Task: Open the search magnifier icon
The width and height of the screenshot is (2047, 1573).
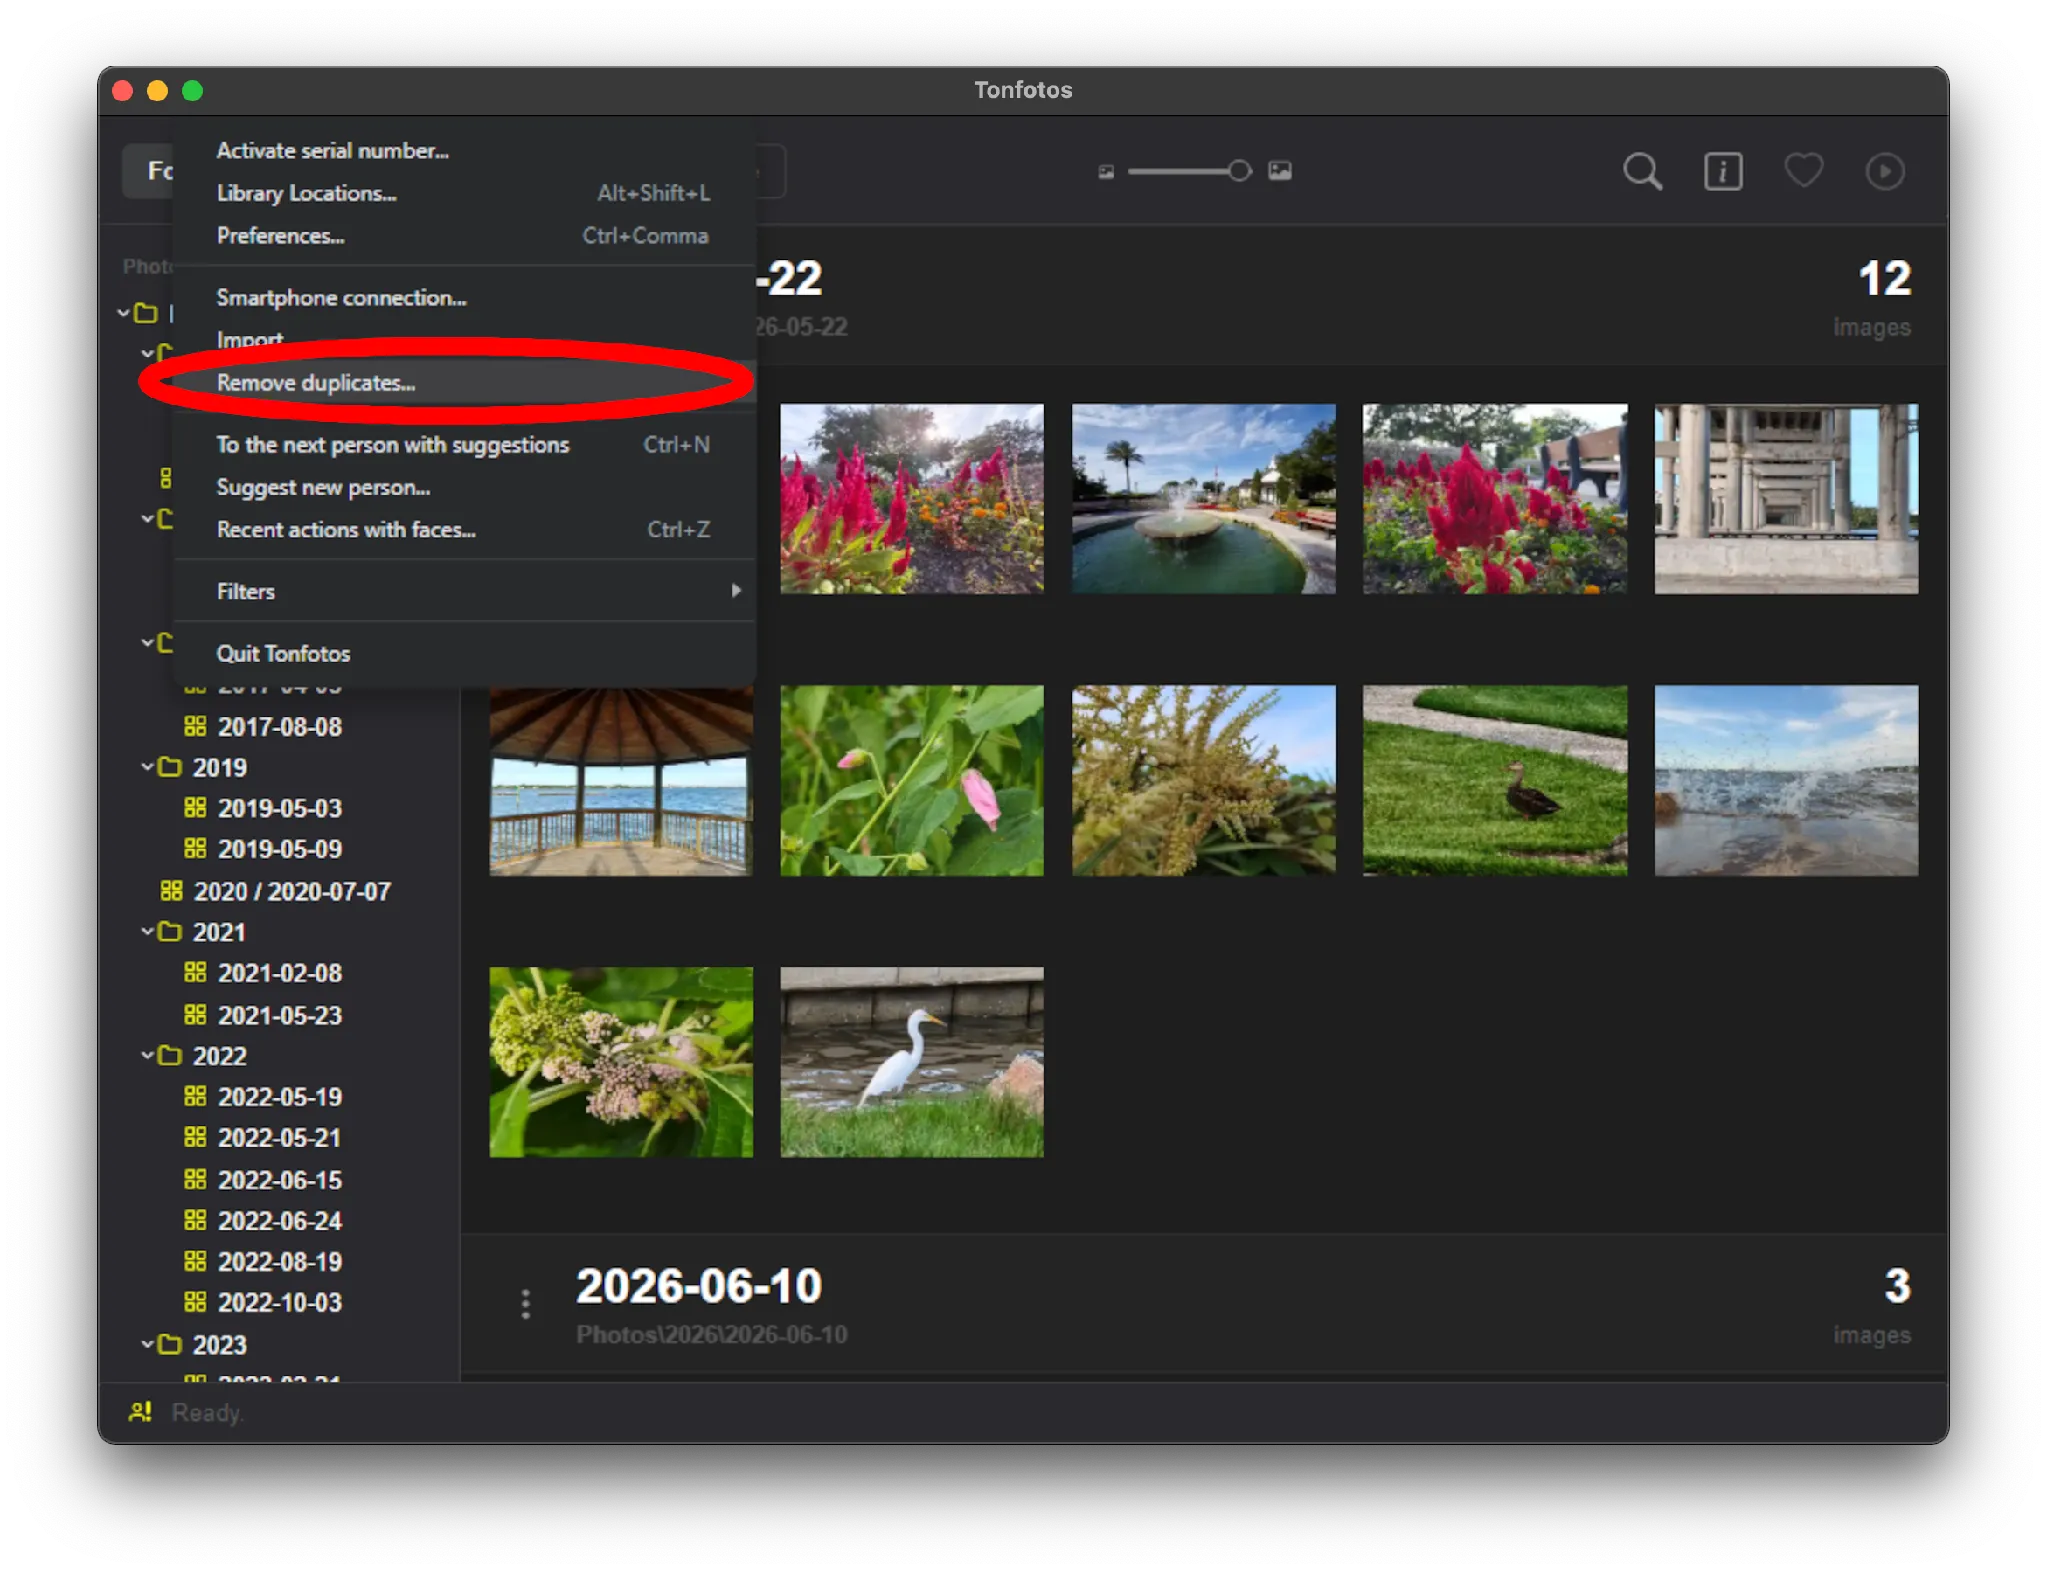Action: (x=1641, y=171)
